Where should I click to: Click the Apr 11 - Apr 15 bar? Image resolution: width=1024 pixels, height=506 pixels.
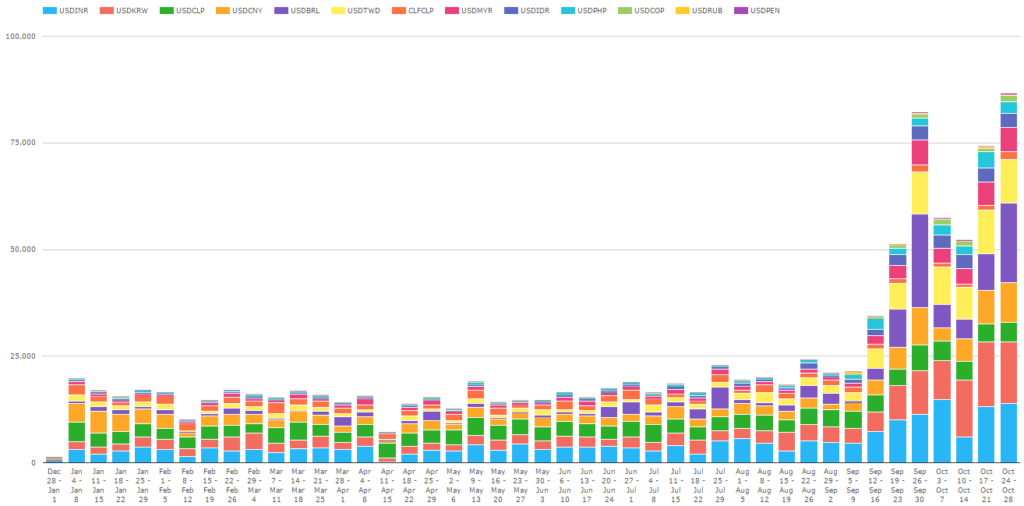point(387,447)
